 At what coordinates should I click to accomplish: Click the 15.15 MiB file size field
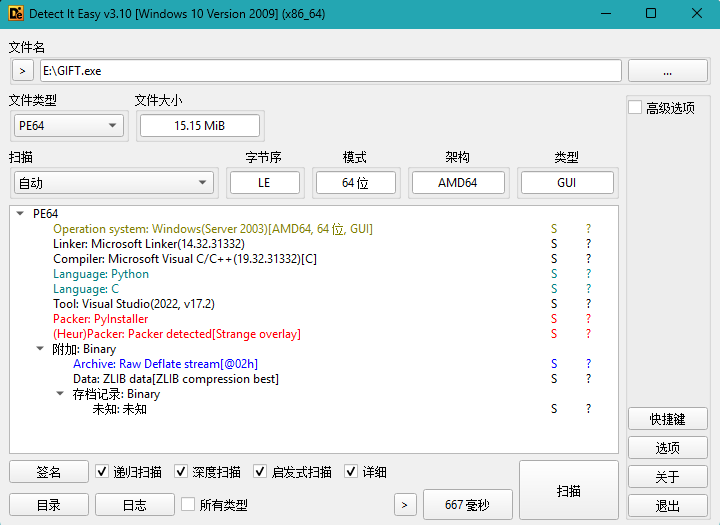(200, 125)
